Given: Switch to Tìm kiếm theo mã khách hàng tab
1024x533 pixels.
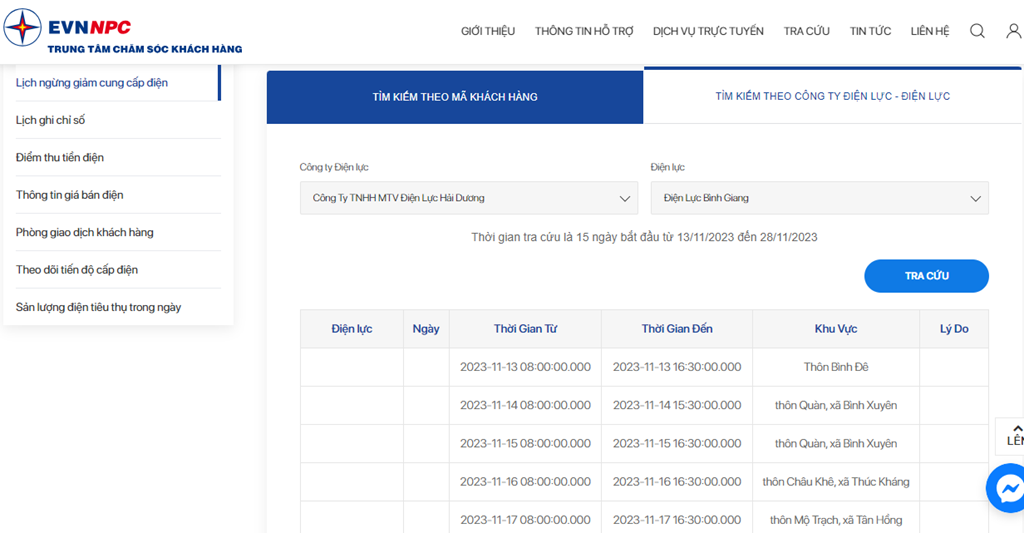Looking at the screenshot, I should [455, 97].
